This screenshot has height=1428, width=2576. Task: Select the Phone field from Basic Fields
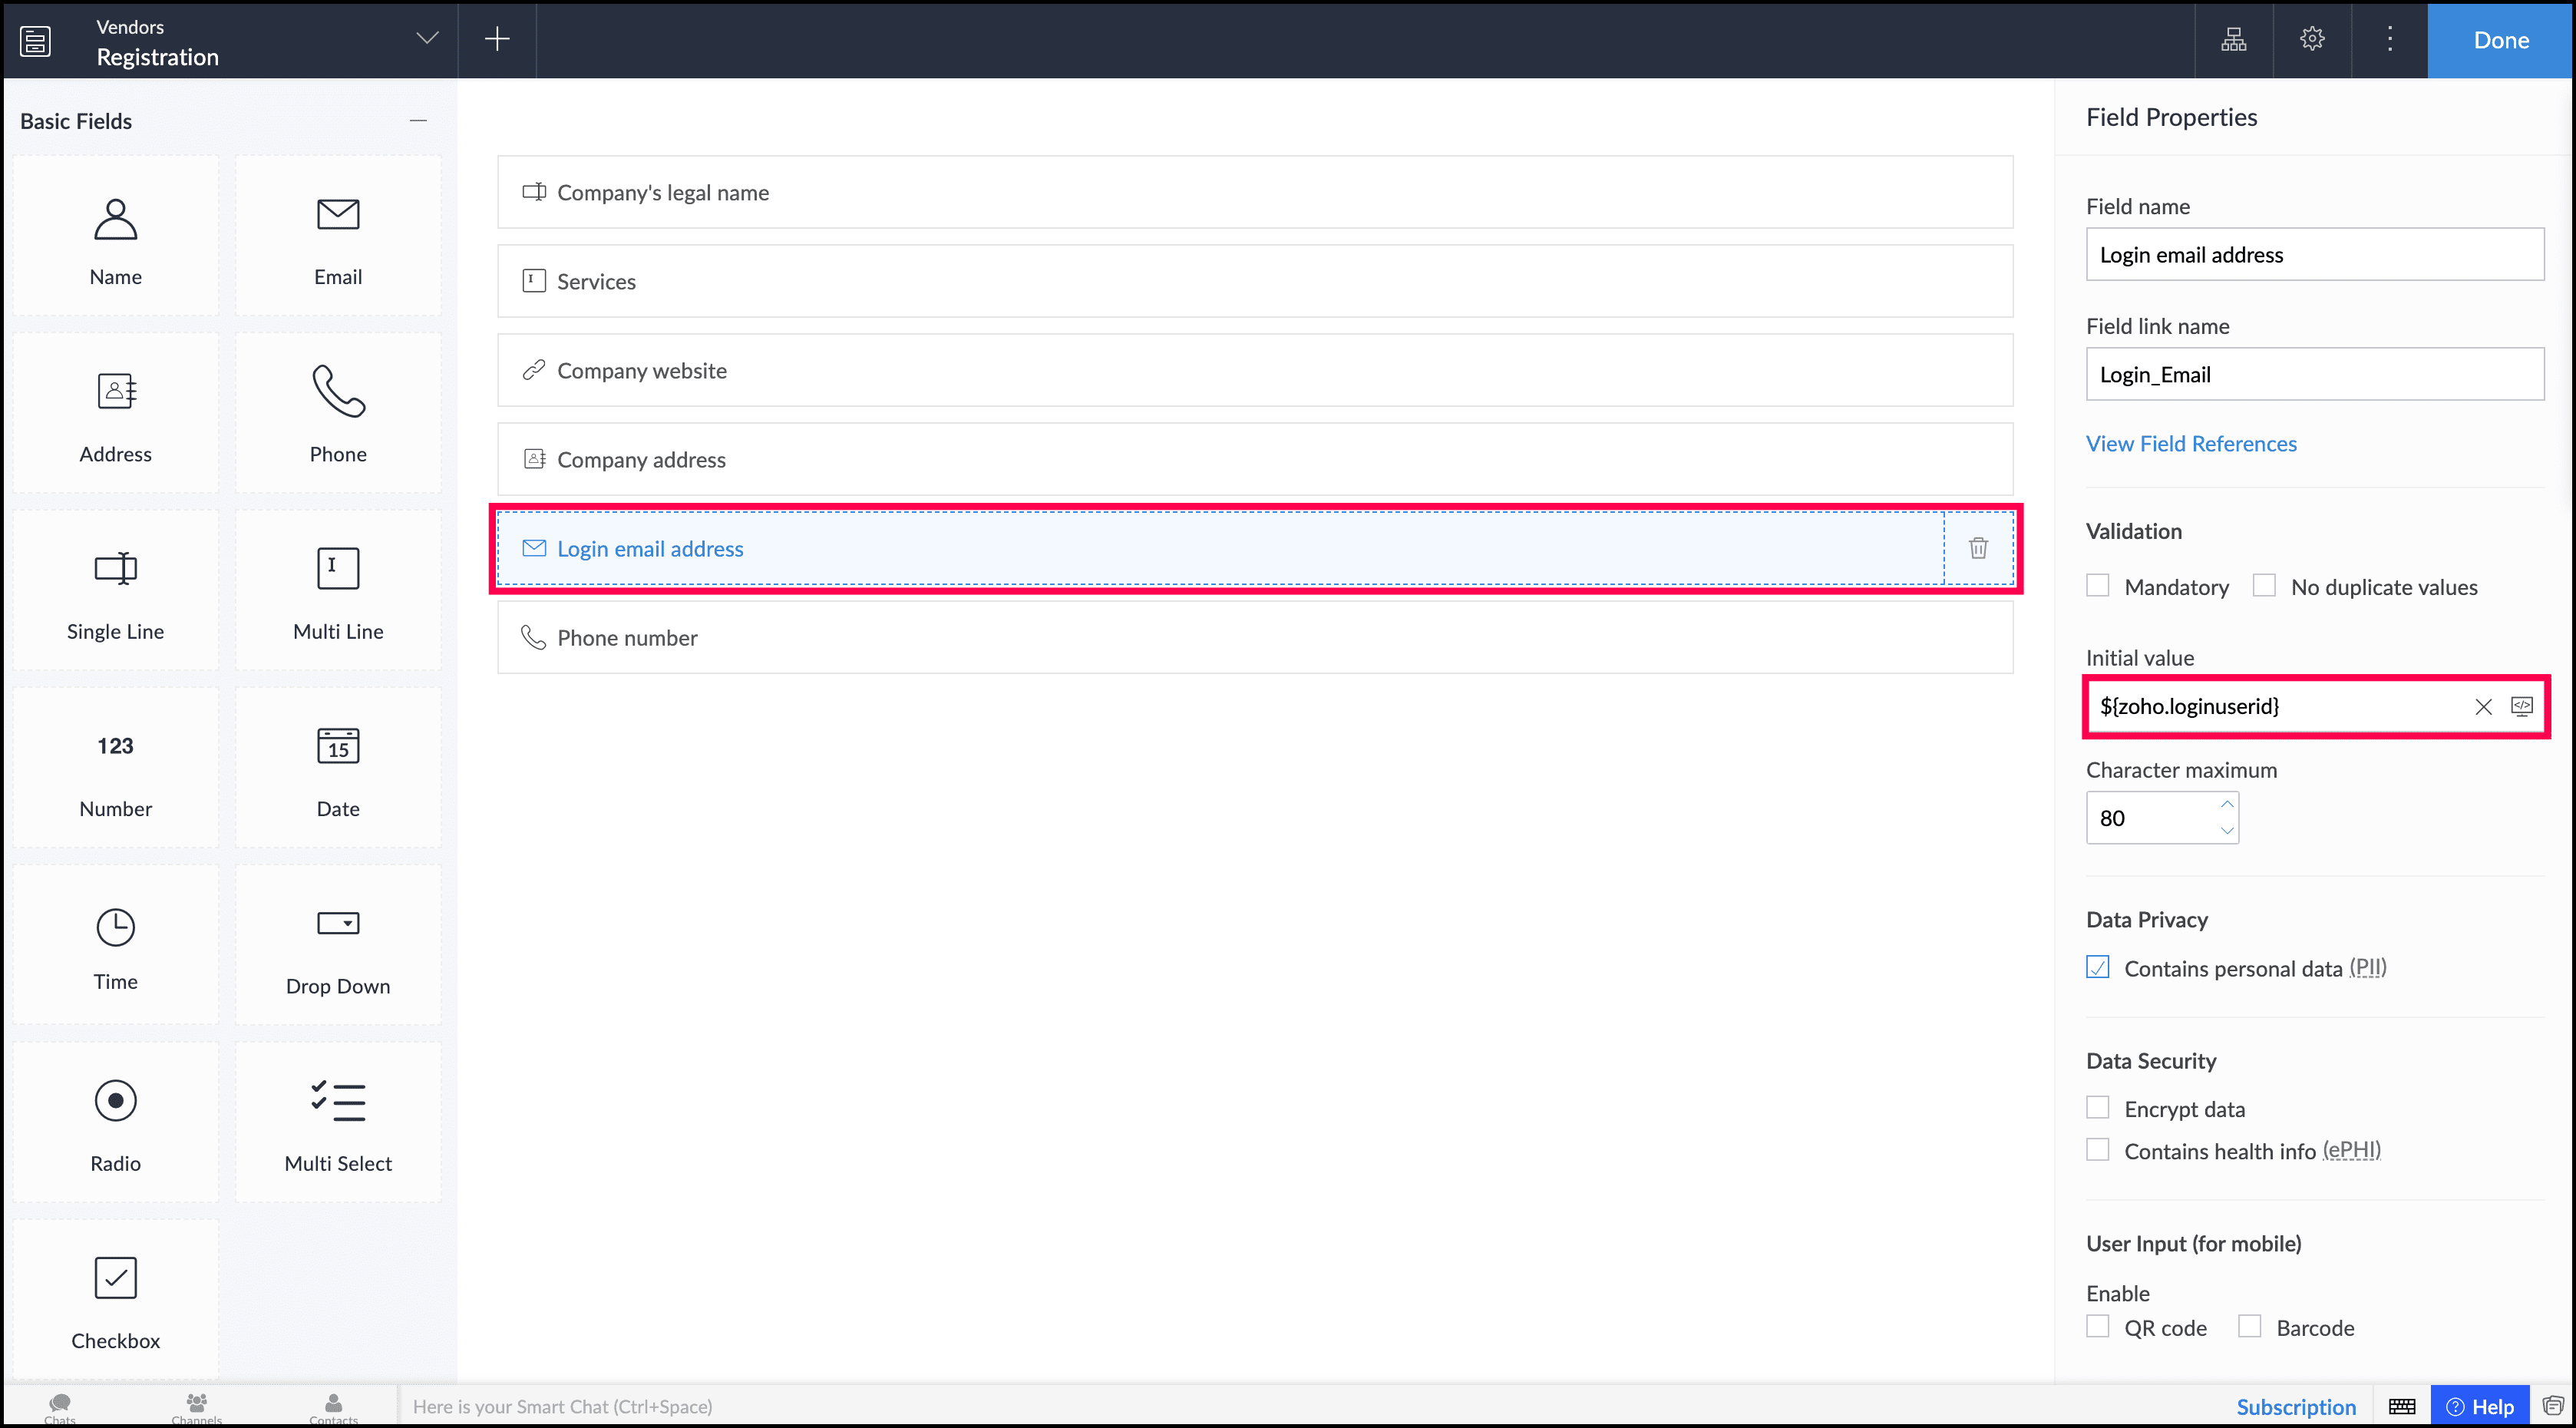pos(338,412)
